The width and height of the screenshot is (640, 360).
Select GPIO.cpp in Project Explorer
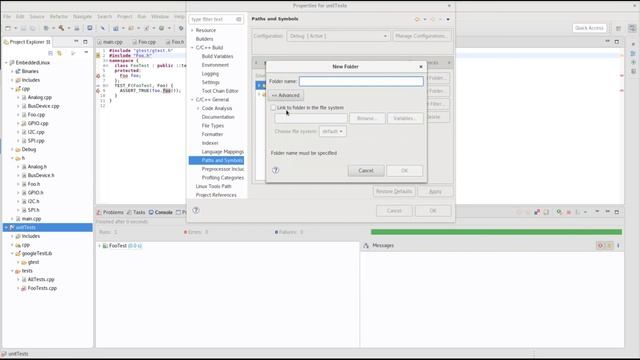click(x=38, y=123)
